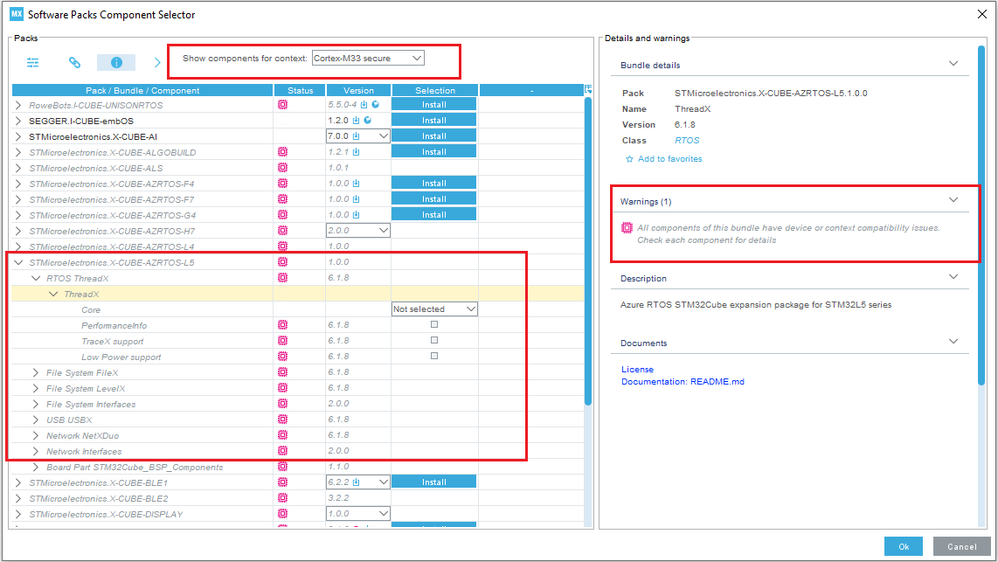Viewport: 998px width, 562px height.
Task: Click the Status column header
Action: [300, 90]
